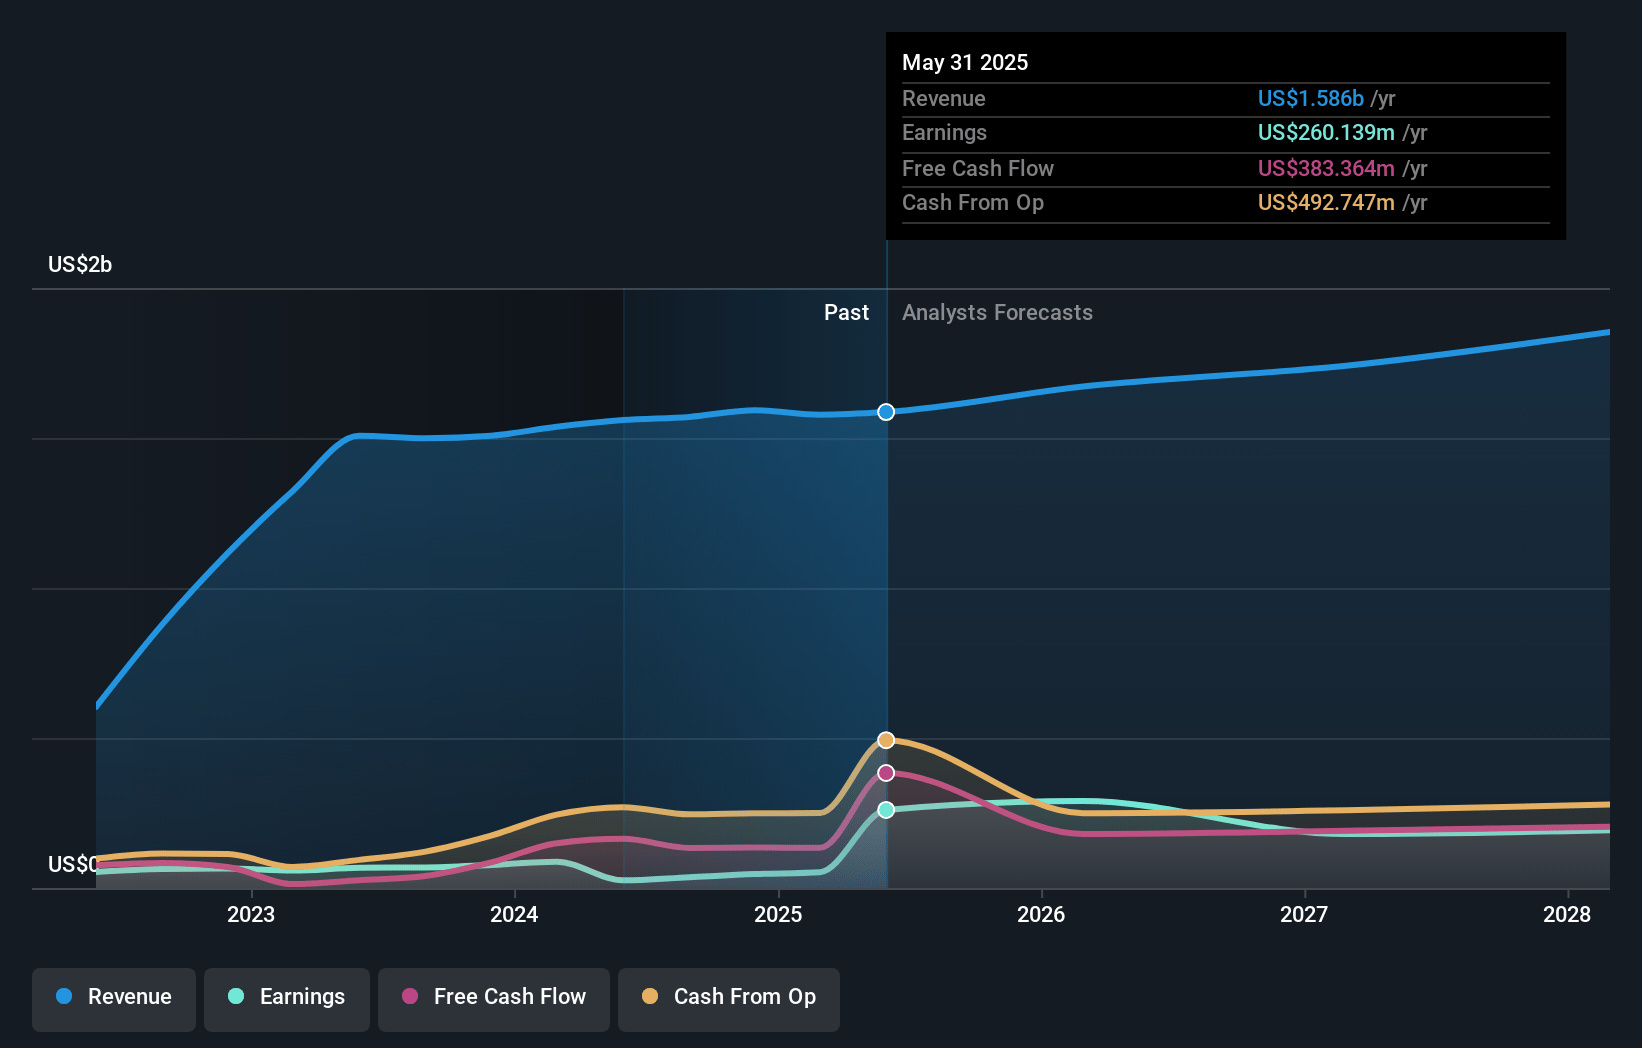This screenshot has height=1048, width=1642.
Task: Toggle the Free Cash Flow legend button
Action: [x=494, y=999]
